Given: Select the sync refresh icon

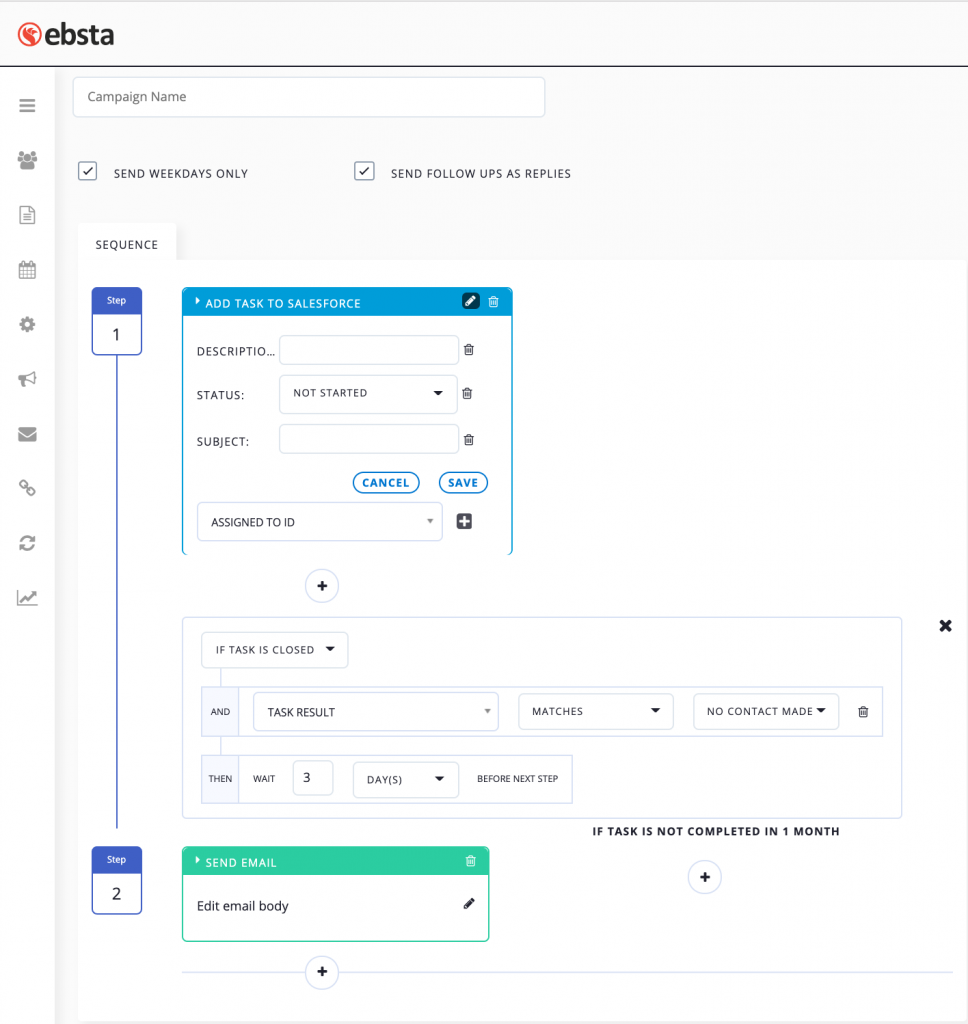Looking at the screenshot, I should (x=27, y=543).
